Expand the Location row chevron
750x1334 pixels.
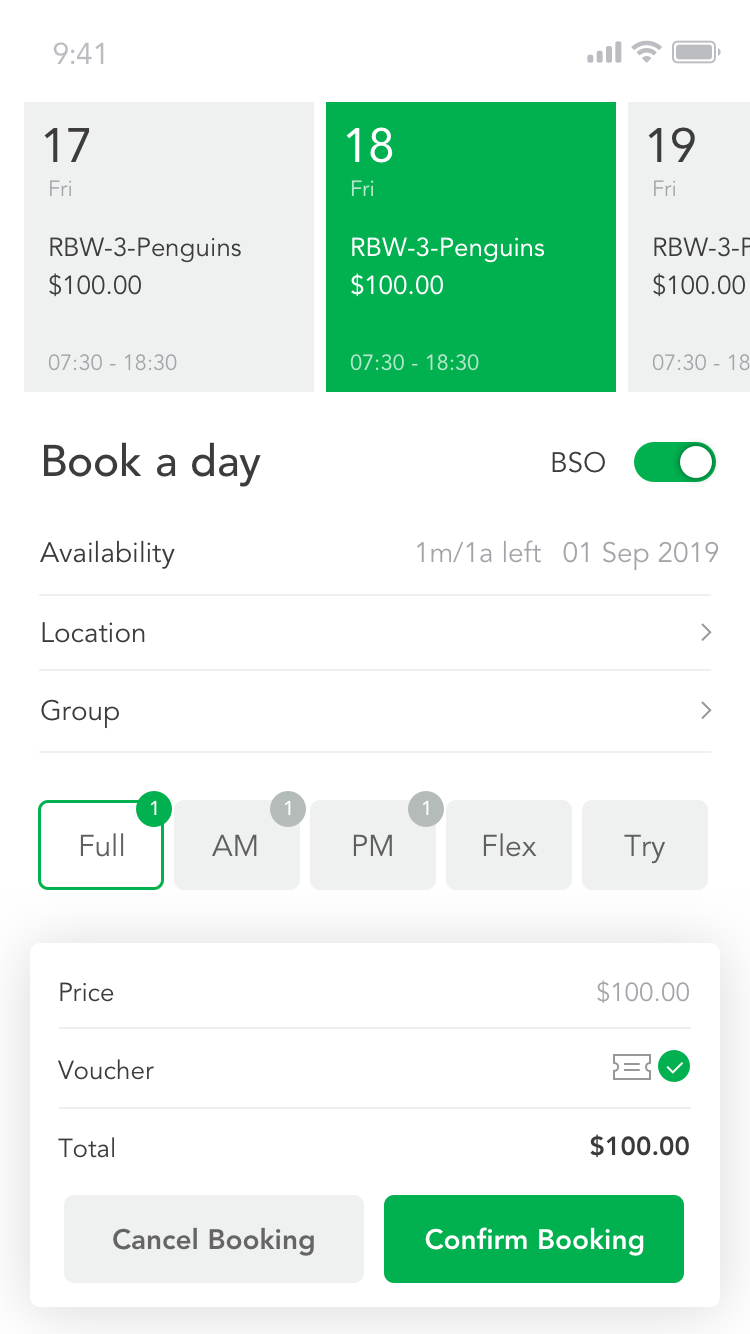point(706,632)
